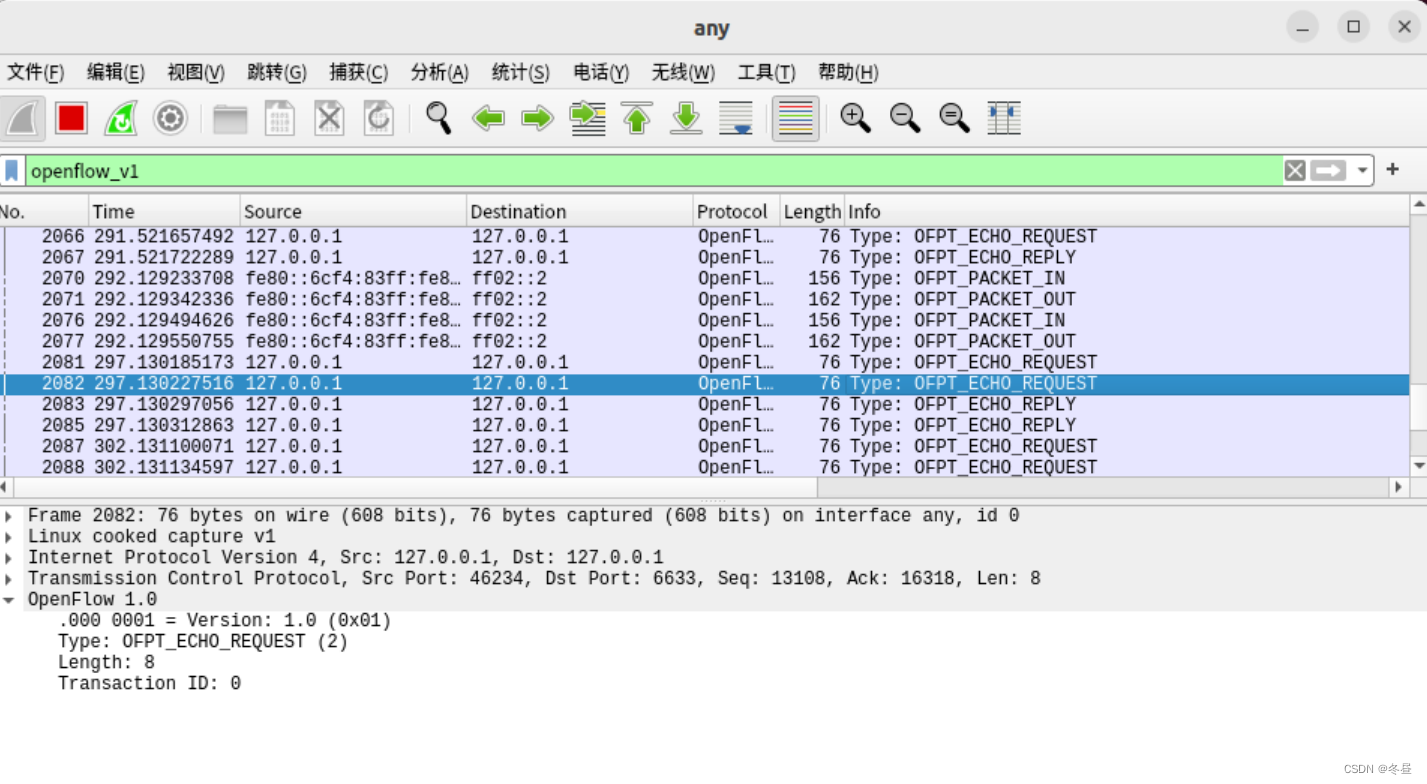Open the 捕获(C) menu
The width and height of the screenshot is (1427, 784).
click(x=358, y=72)
